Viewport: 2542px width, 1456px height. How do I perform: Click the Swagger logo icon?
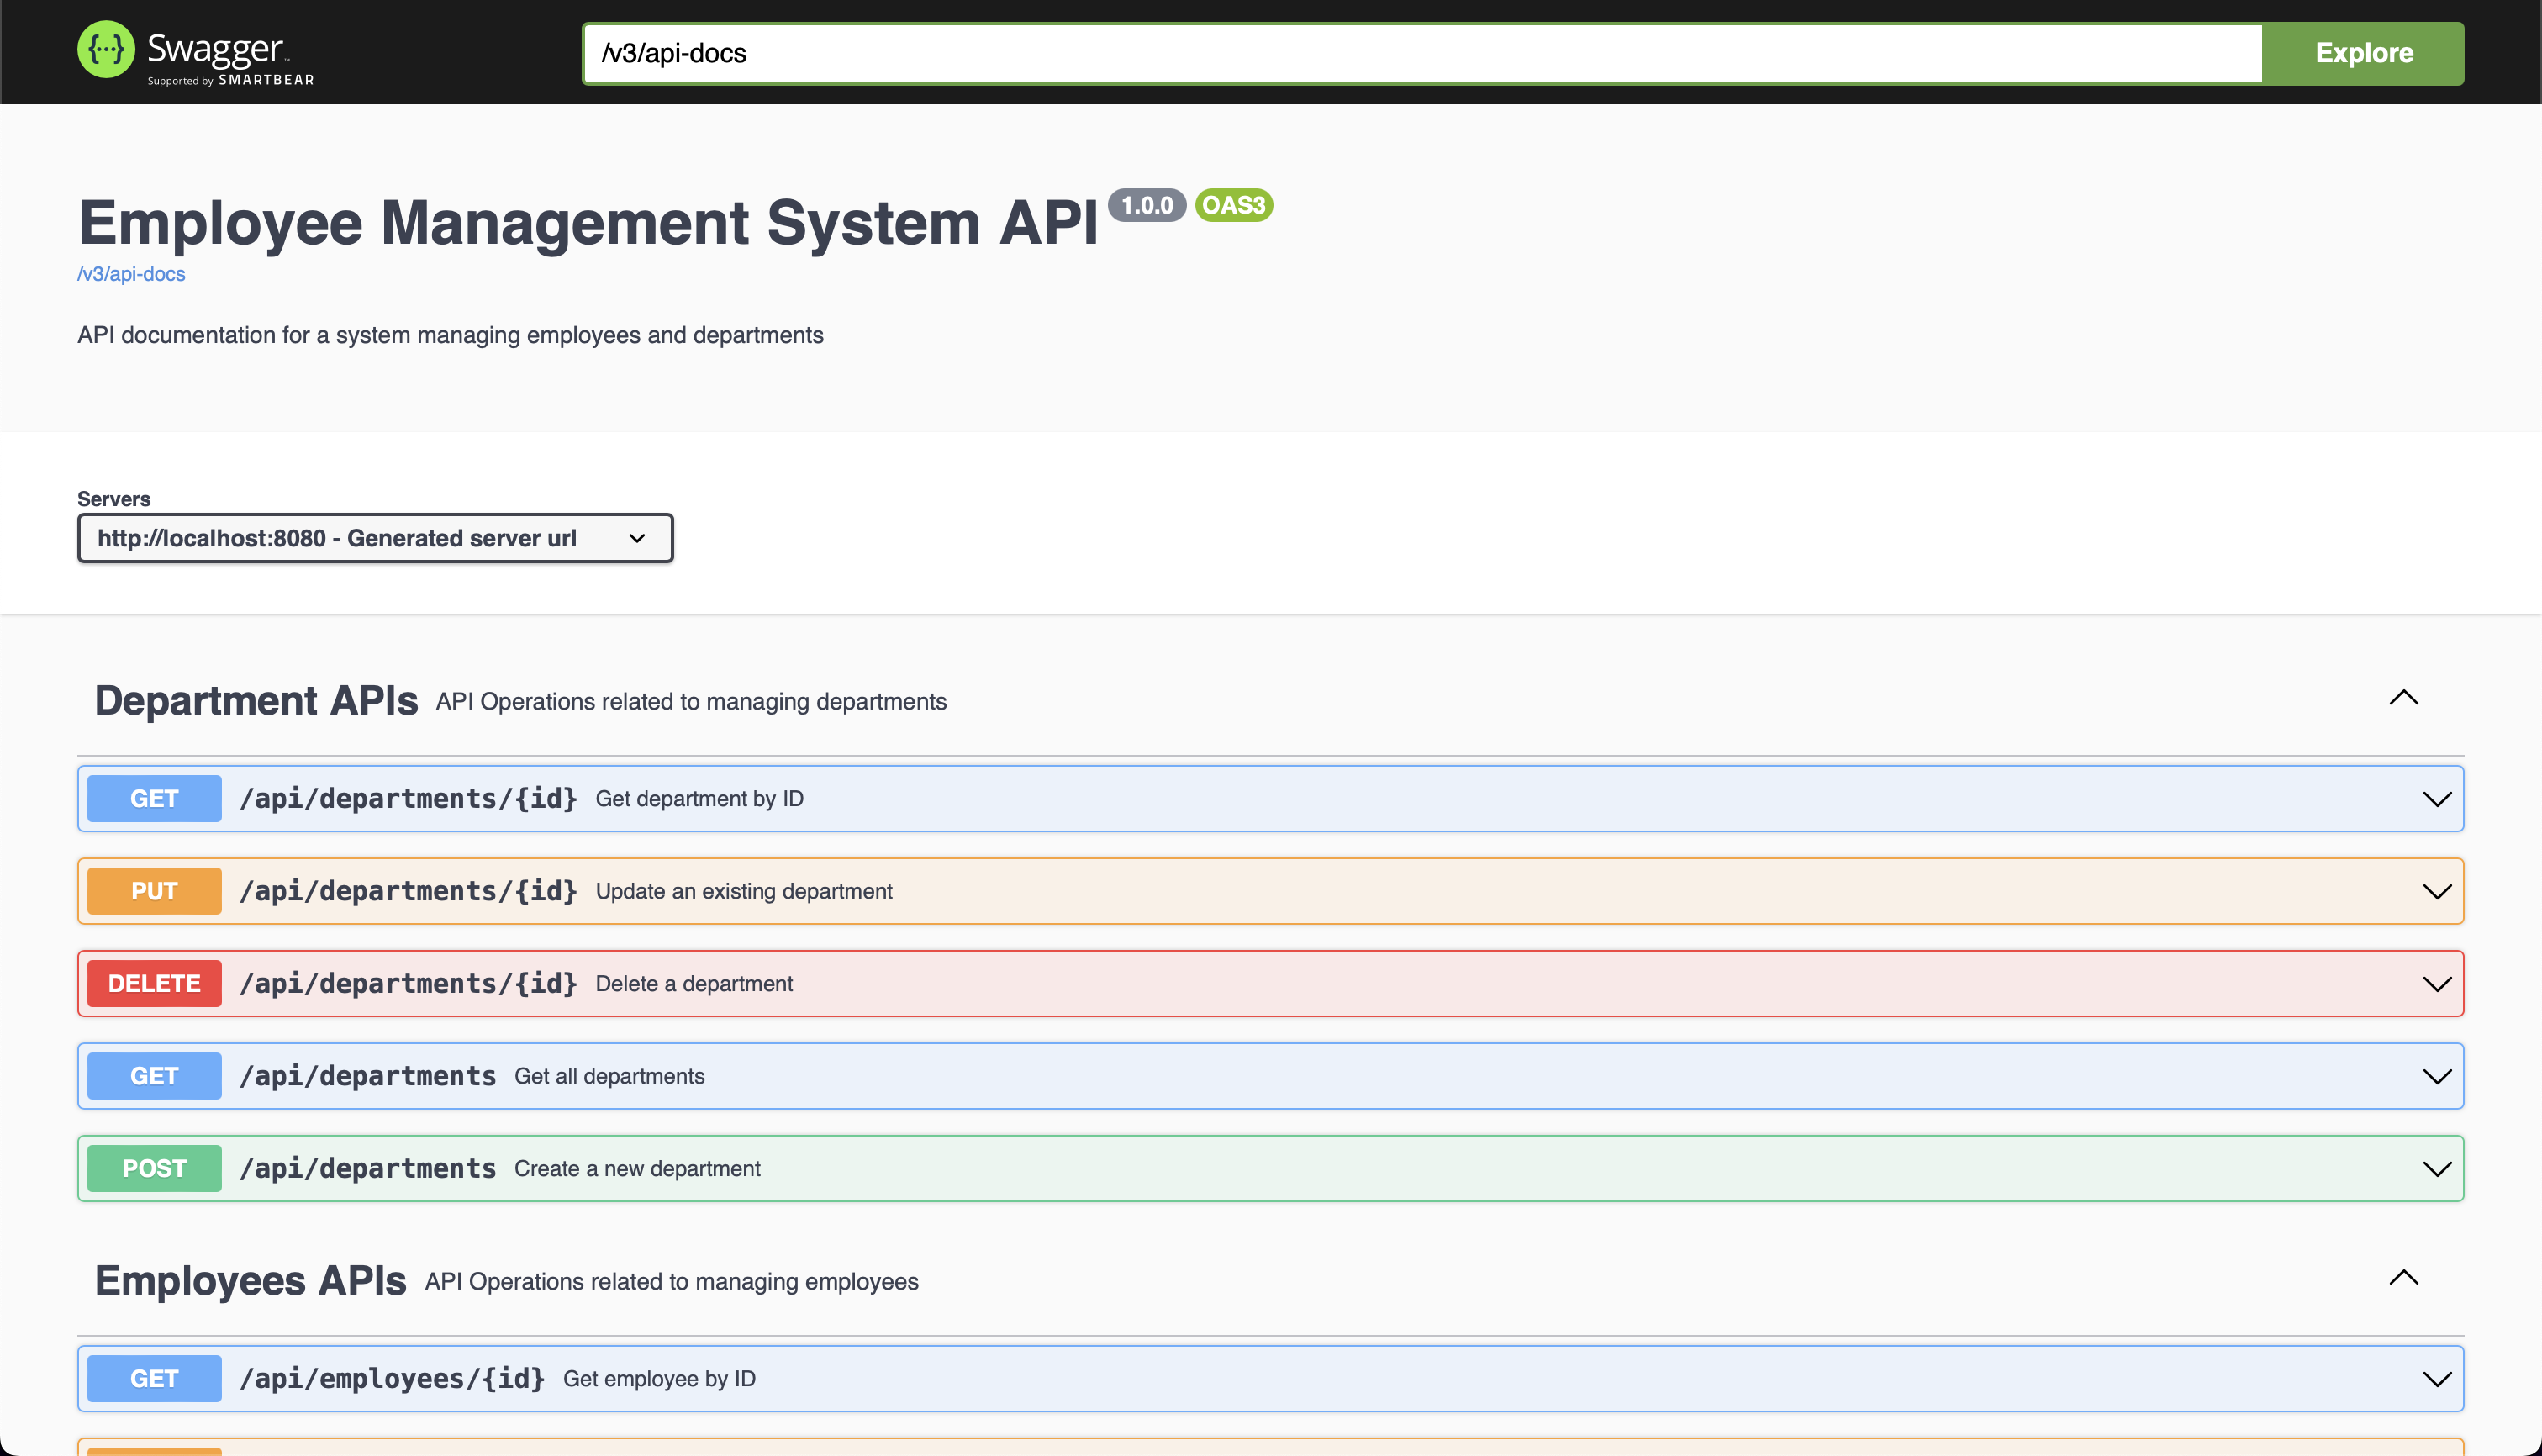tap(106, 49)
